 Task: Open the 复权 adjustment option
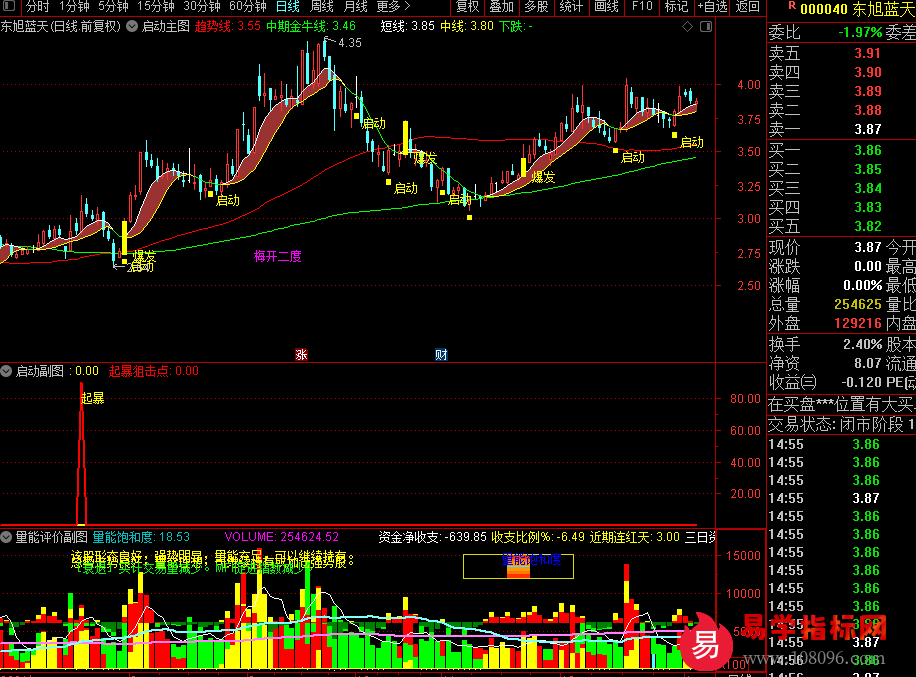(x=467, y=7)
